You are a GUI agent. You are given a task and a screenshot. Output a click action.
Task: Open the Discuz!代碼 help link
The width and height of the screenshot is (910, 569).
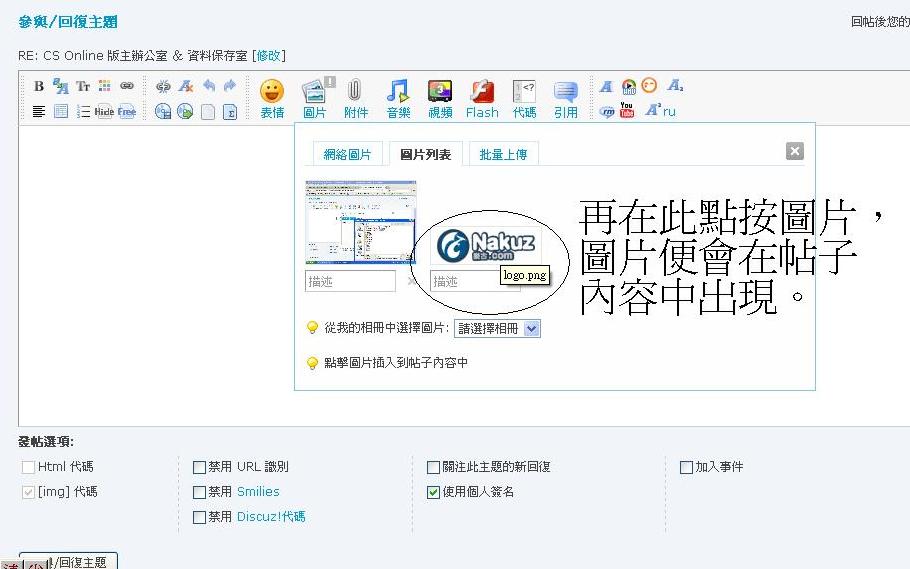point(271,516)
